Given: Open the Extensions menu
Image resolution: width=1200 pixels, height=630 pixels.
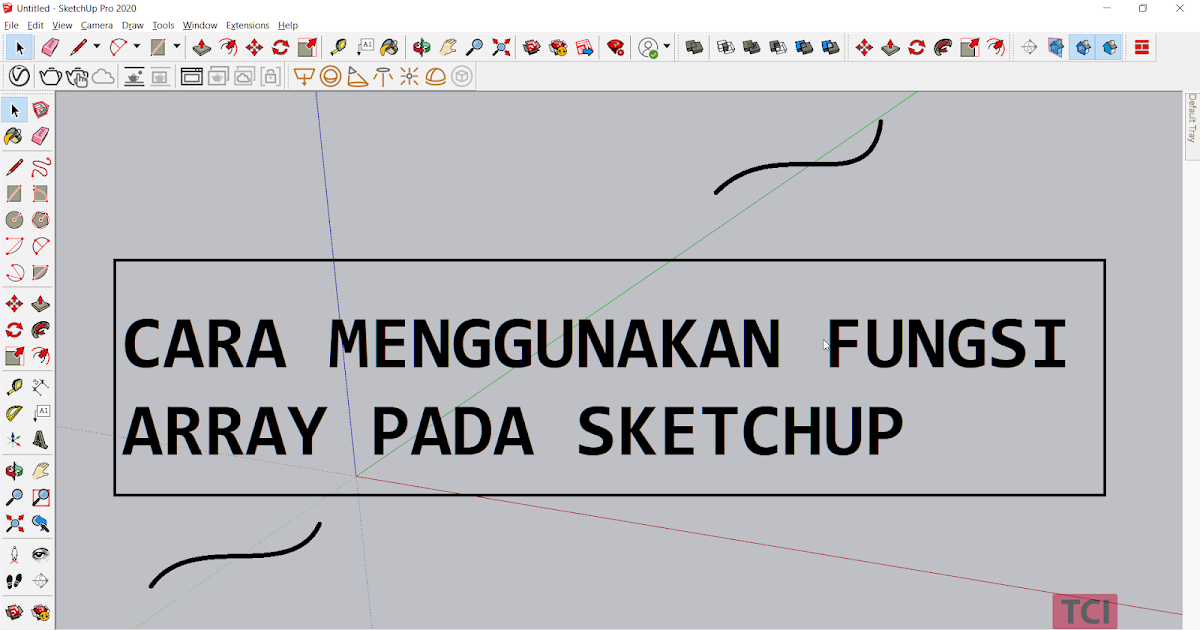Looking at the screenshot, I should click(247, 25).
